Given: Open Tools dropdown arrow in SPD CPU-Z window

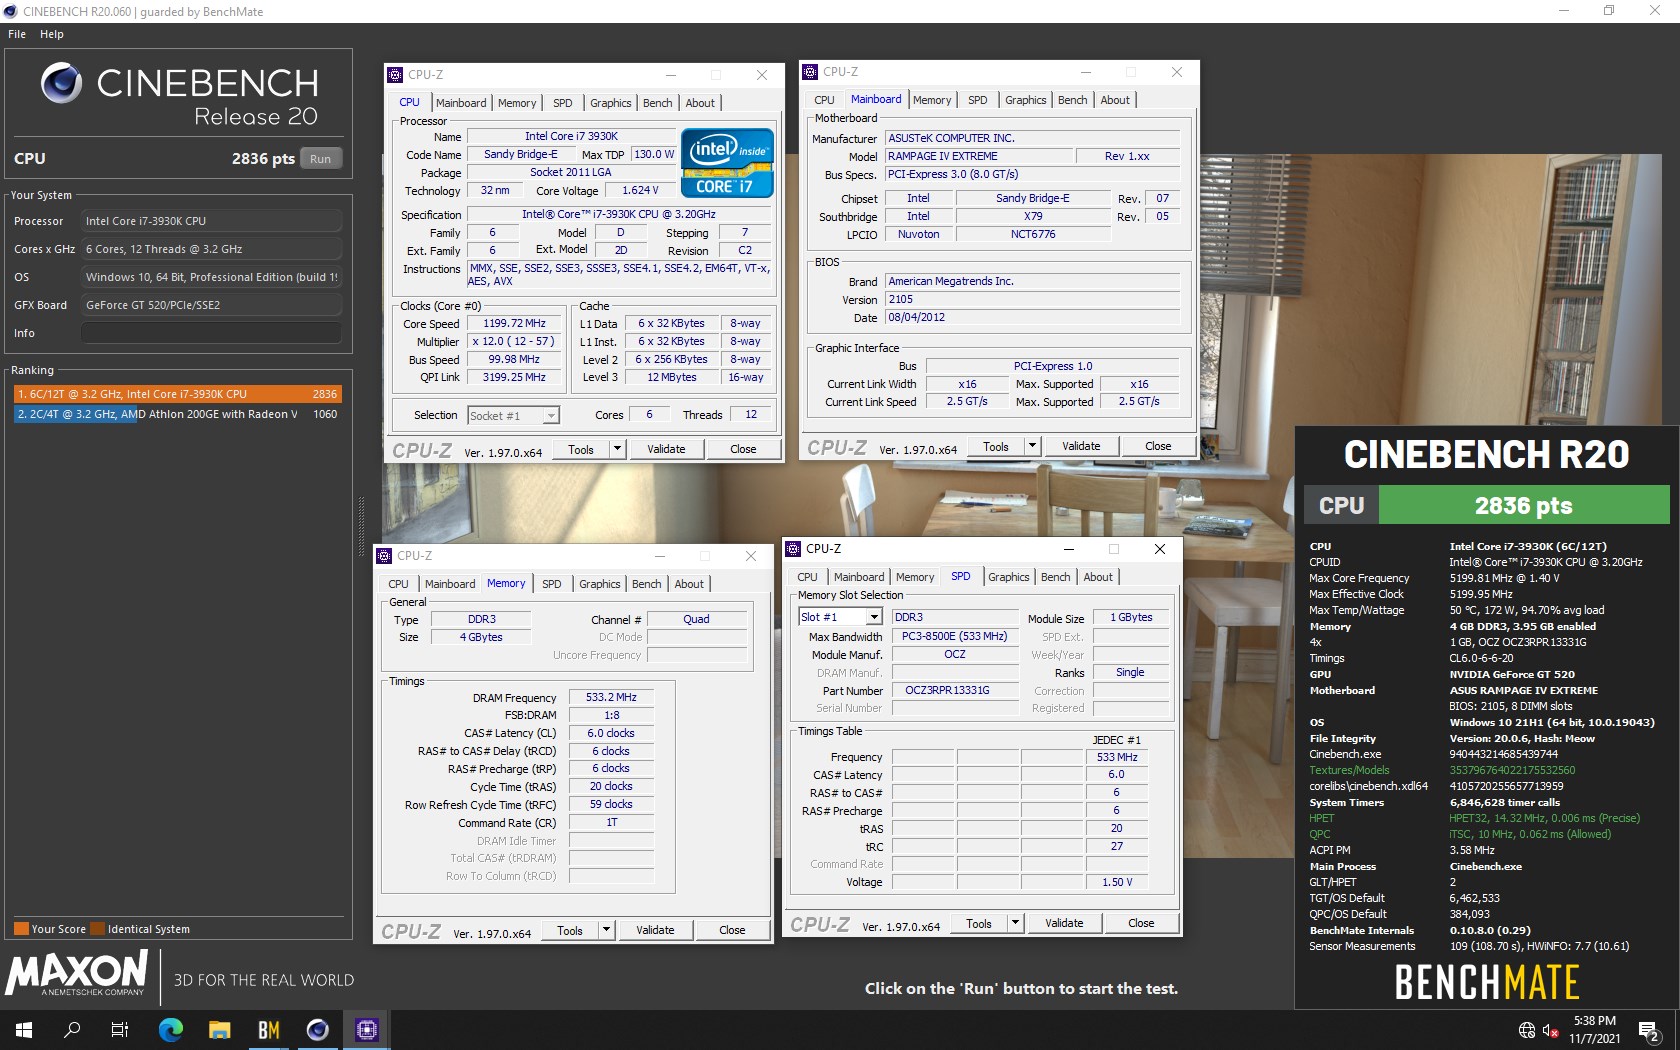Looking at the screenshot, I should [1015, 923].
